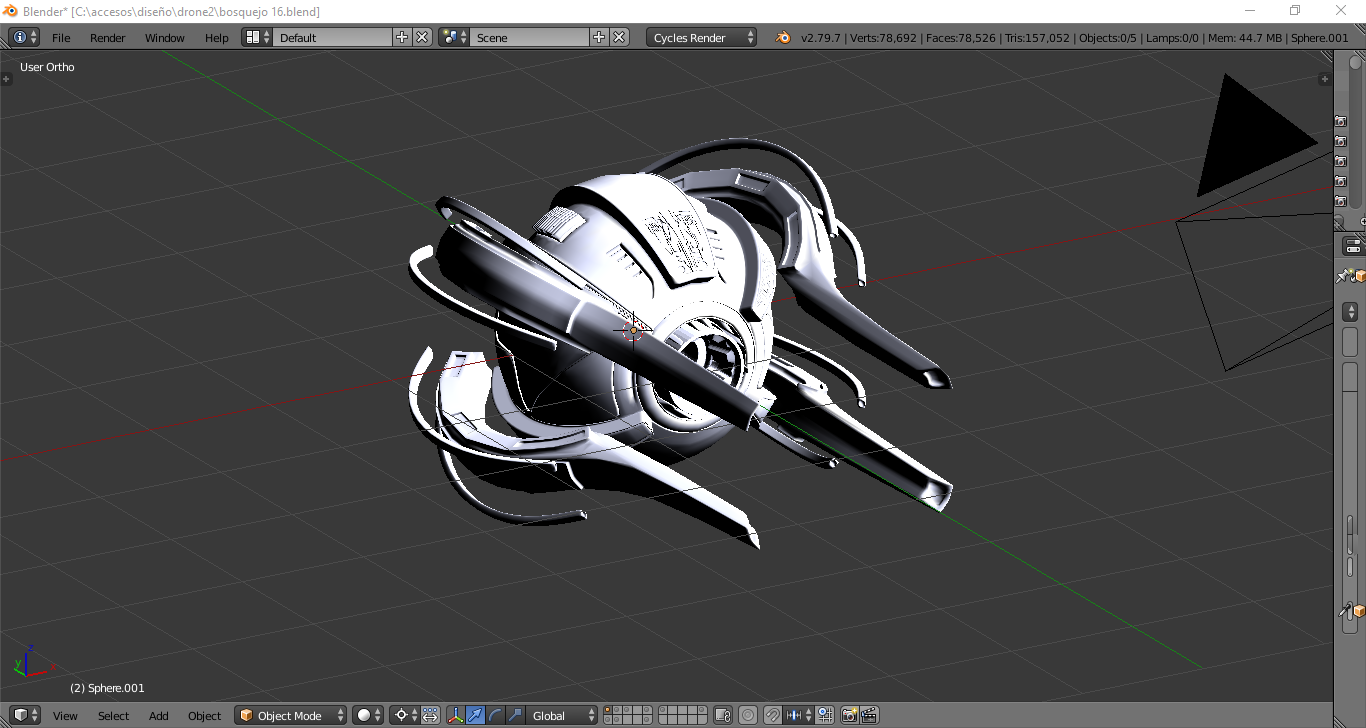Open the snap element type selector
The image size is (1366, 728).
coord(798,715)
